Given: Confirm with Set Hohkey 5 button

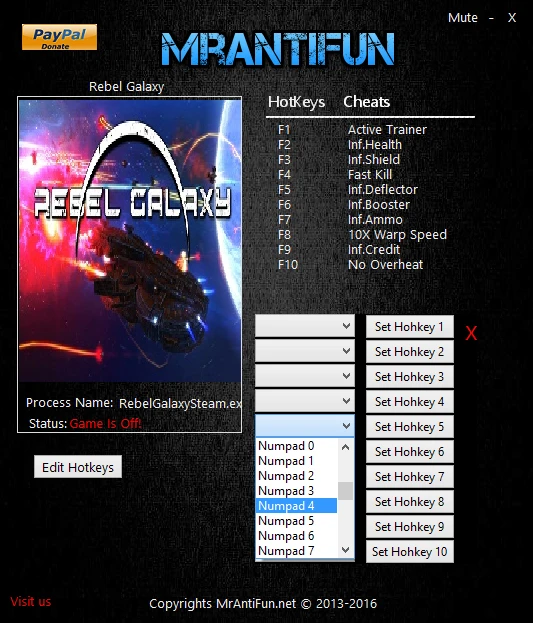Looking at the screenshot, I should 409,427.
